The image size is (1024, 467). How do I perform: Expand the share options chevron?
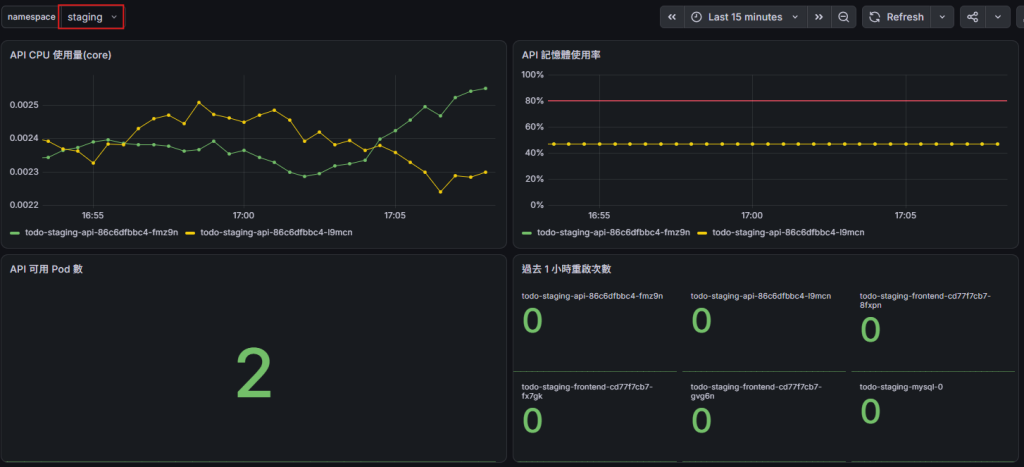[997, 17]
